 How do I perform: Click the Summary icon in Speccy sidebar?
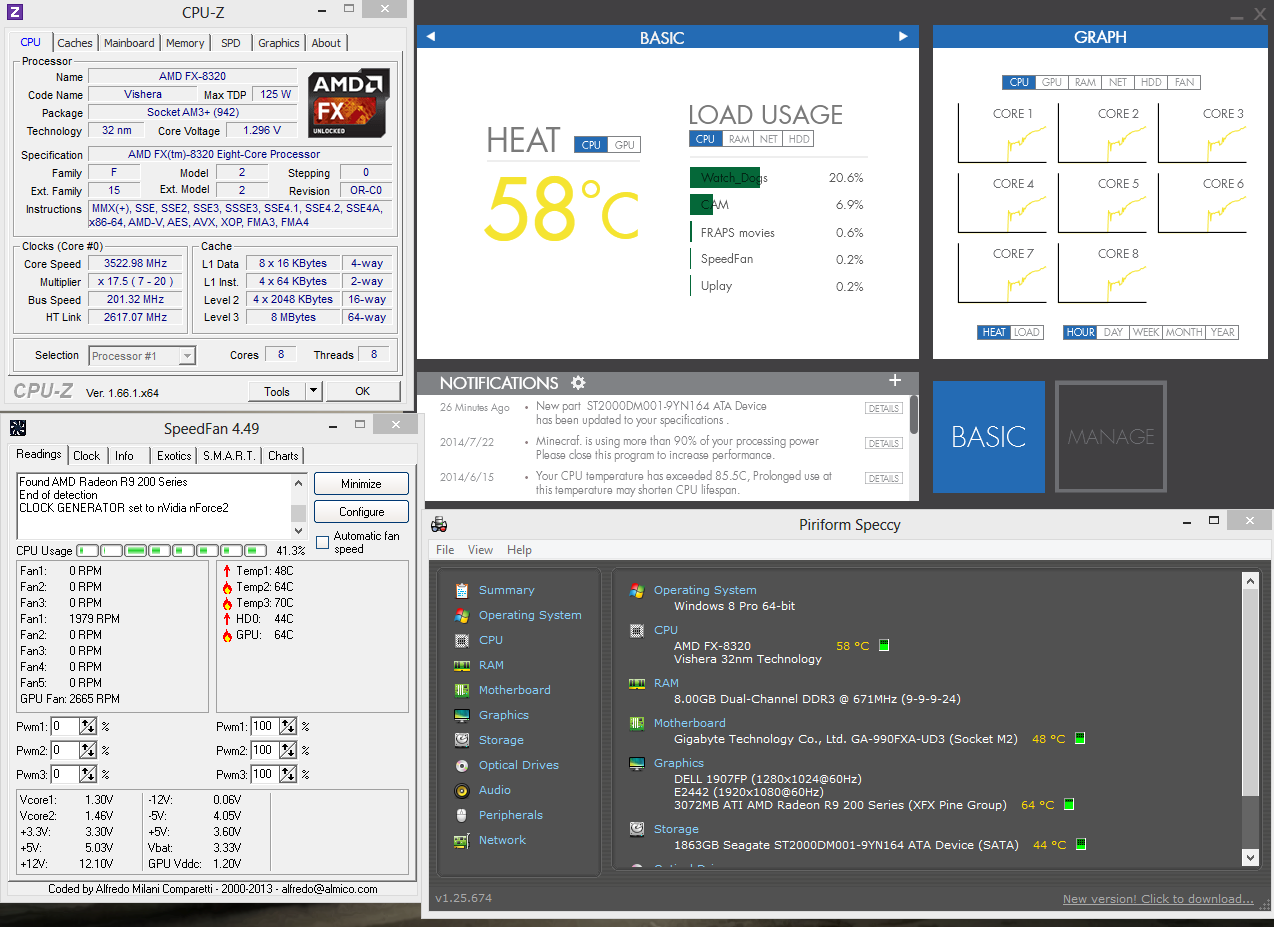click(x=461, y=590)
